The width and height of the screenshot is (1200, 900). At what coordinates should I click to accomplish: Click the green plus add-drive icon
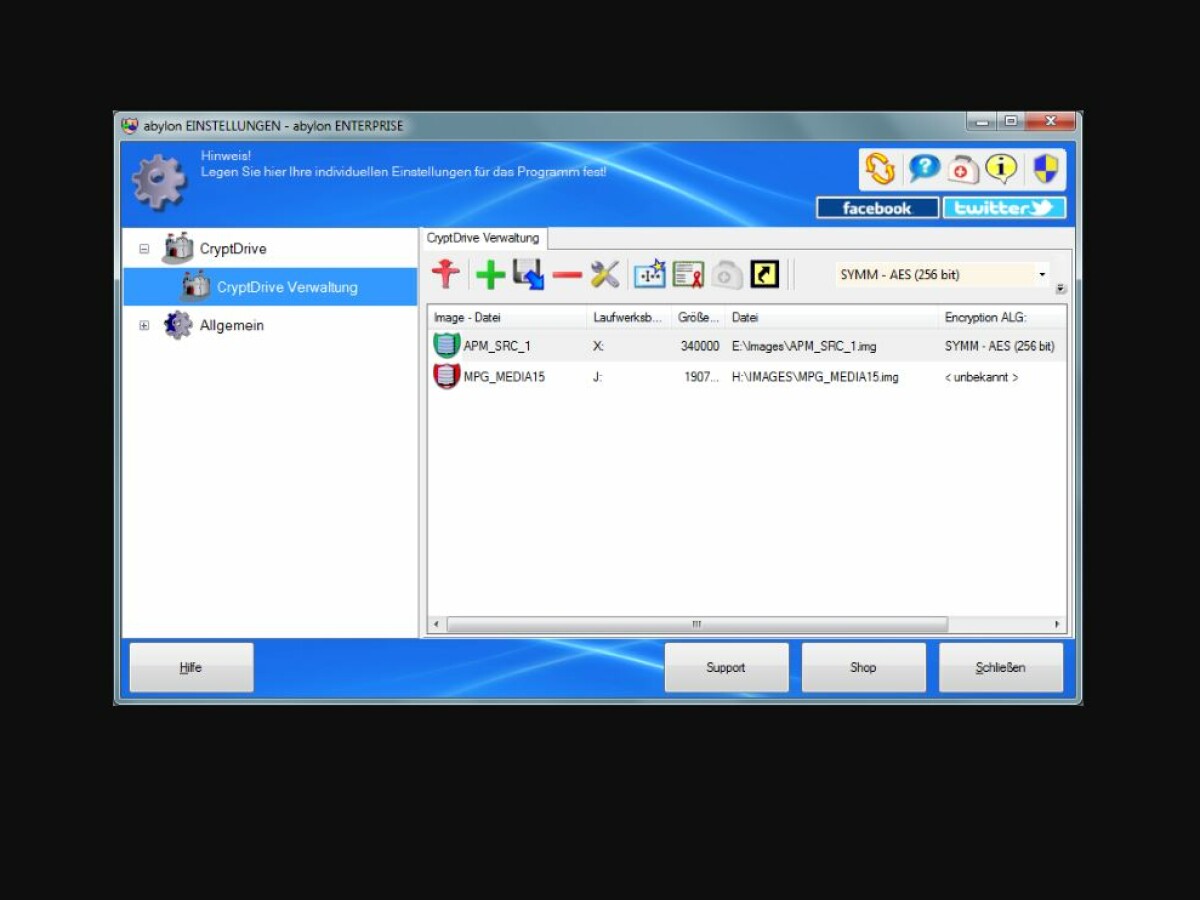490,274
